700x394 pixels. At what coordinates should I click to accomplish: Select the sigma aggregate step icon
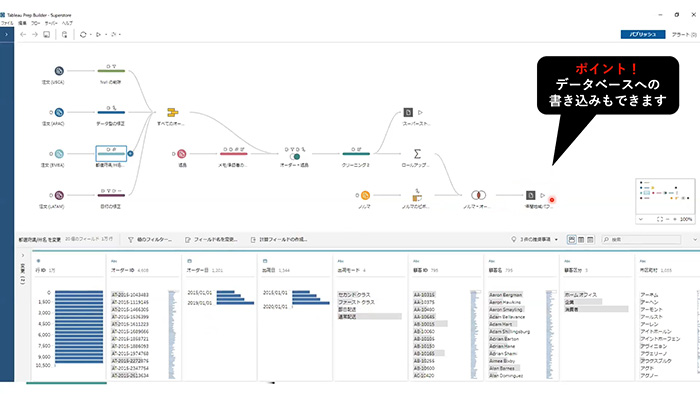[x=417, y=154]
